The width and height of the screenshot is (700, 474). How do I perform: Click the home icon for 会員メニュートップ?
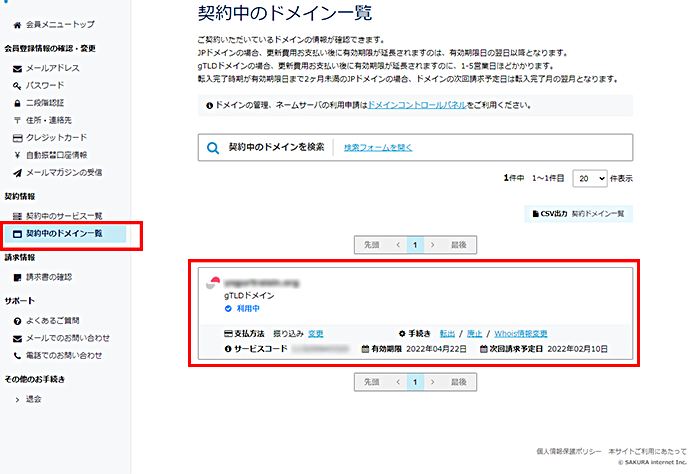click(17, 23)
